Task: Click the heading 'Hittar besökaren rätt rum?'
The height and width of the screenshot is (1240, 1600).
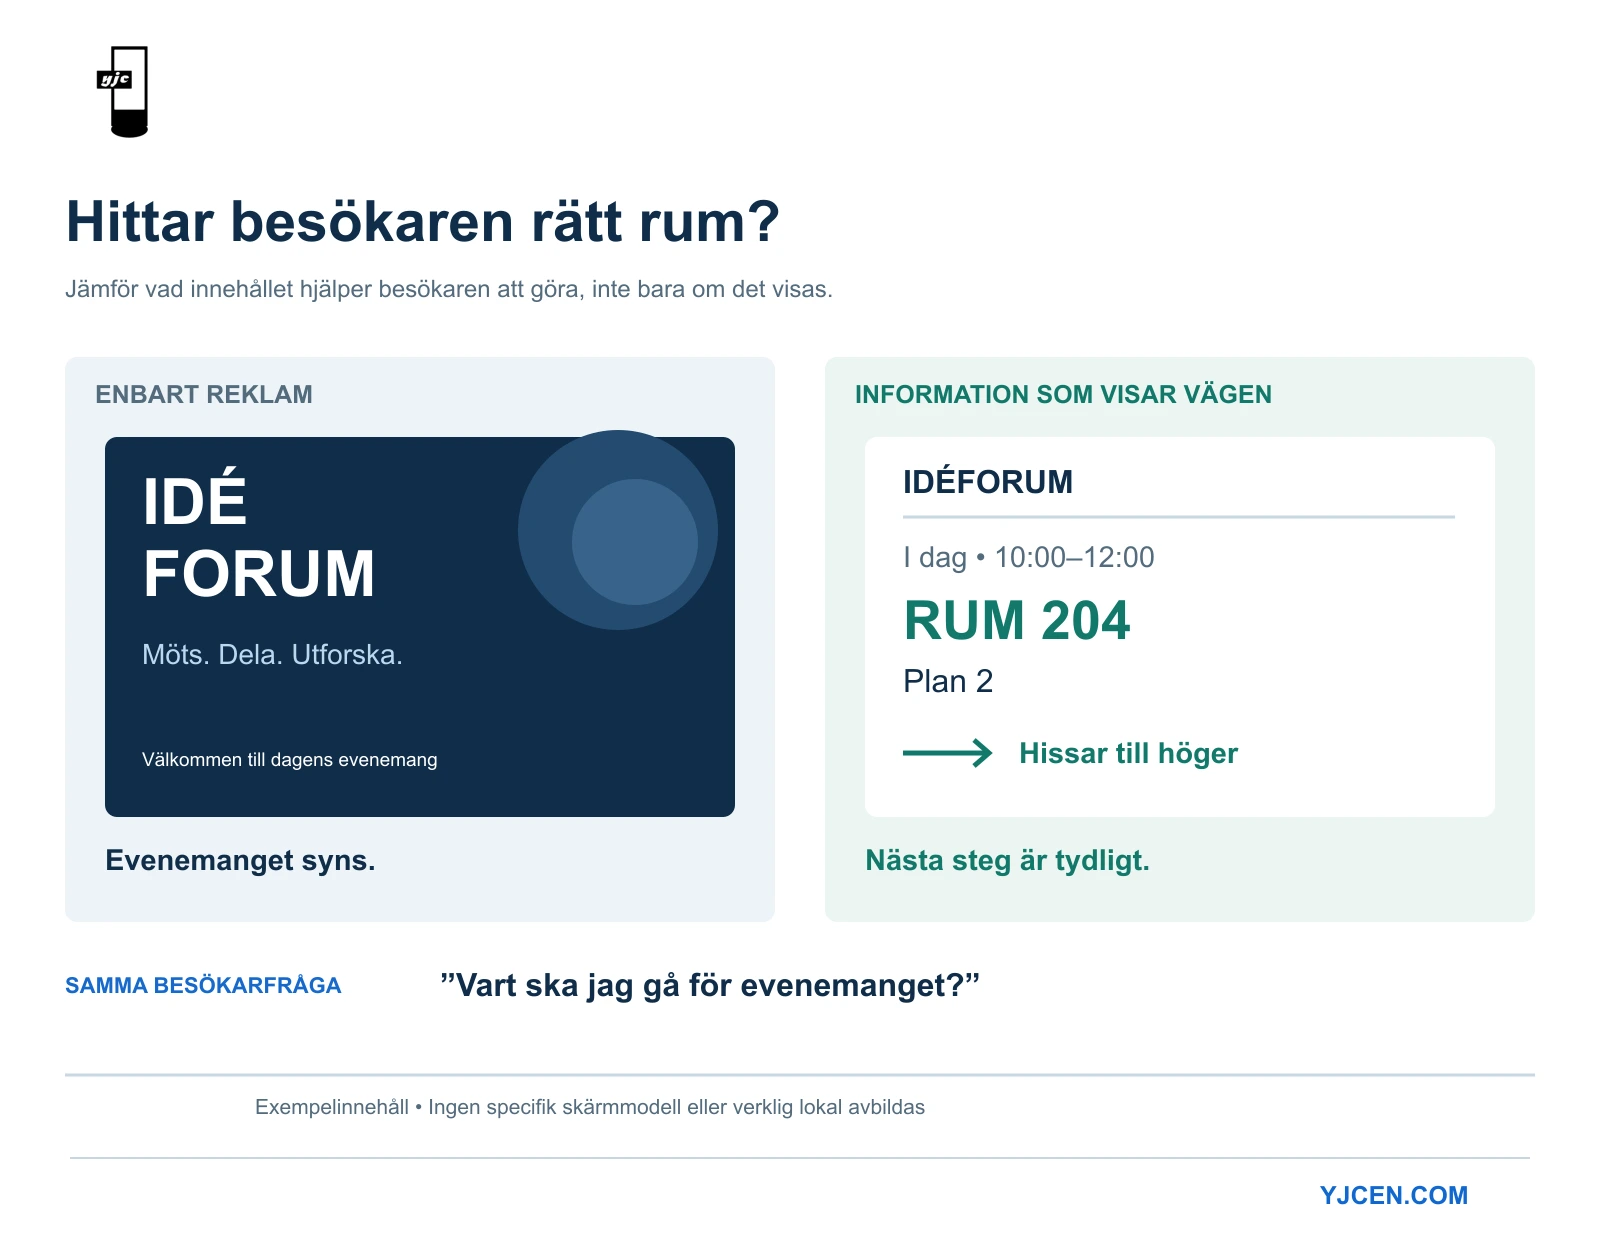Action: [x=422, y=221]
